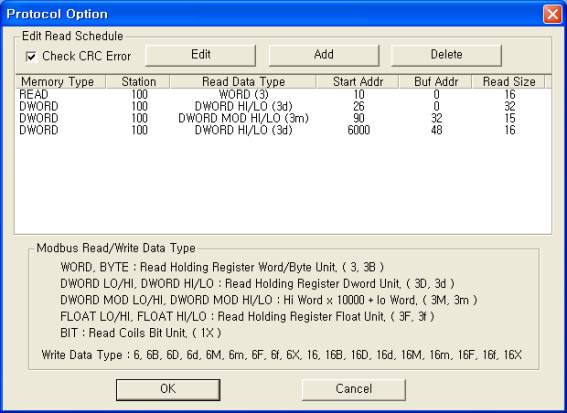Click the Edit button

pos(200,55)
